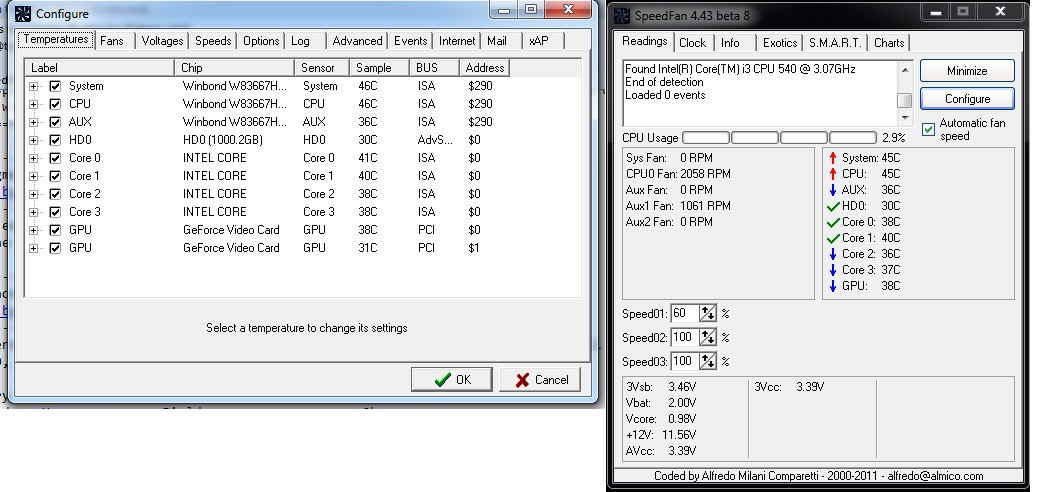Viewport: 1037px width, 492px height.
Task: Expand the CPU tree row
Action: tap(33, 104)
